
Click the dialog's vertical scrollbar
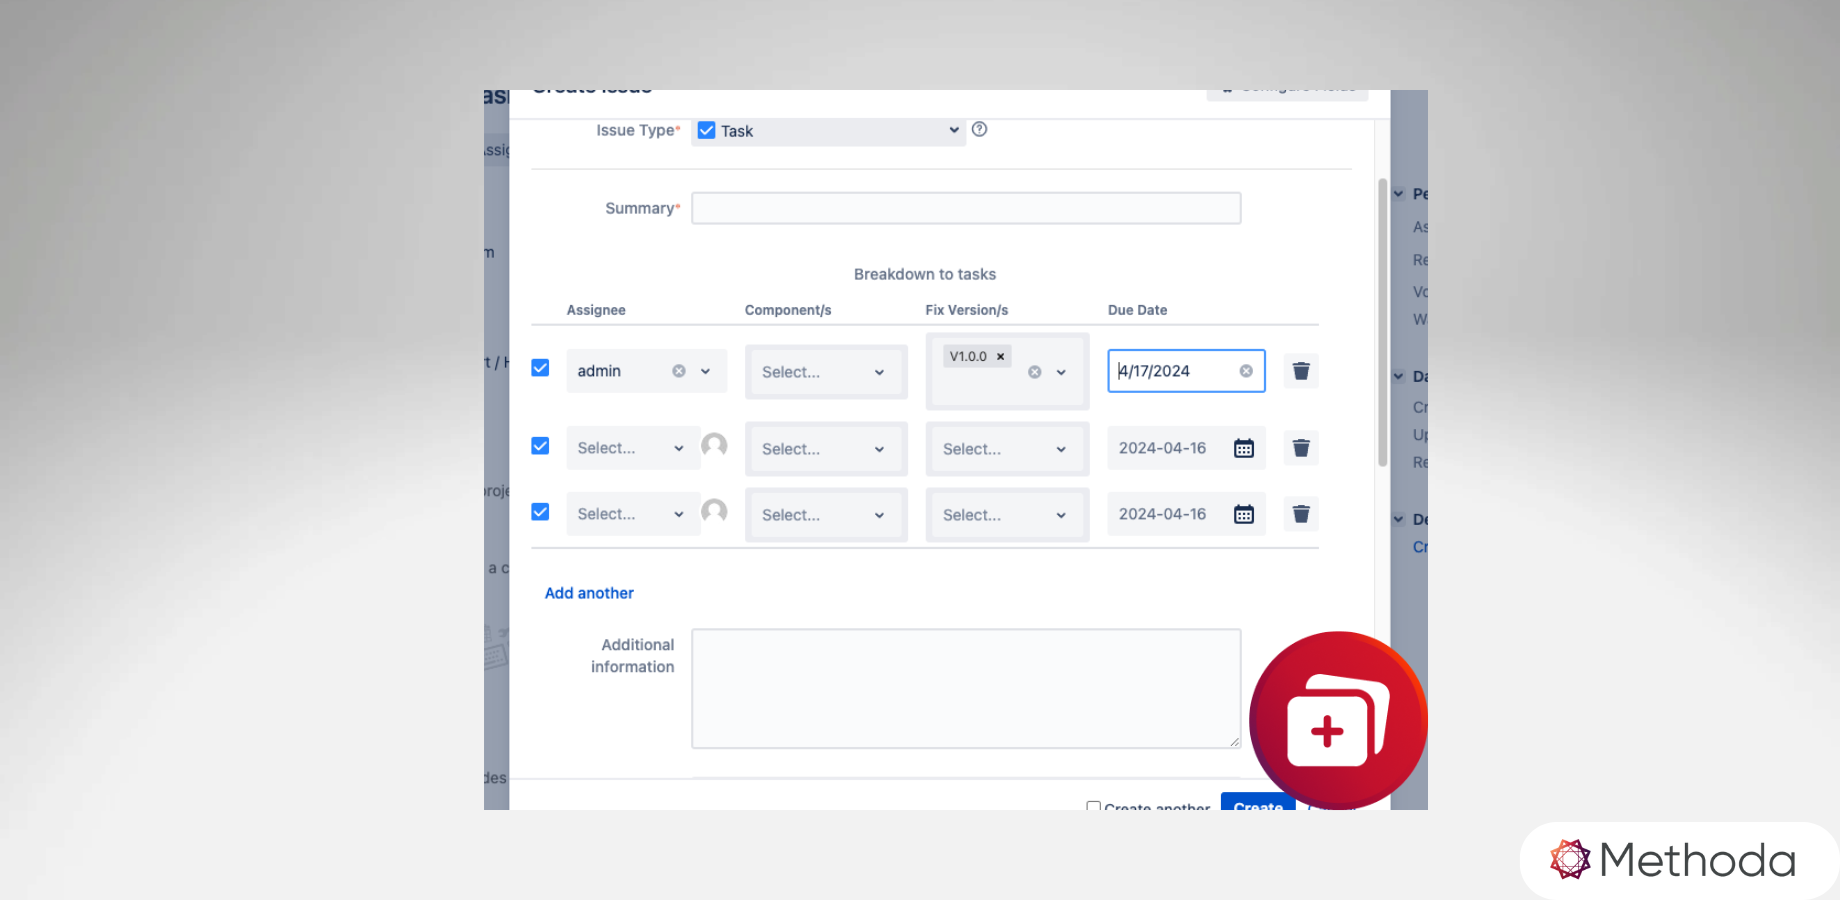pos(1383,322)
